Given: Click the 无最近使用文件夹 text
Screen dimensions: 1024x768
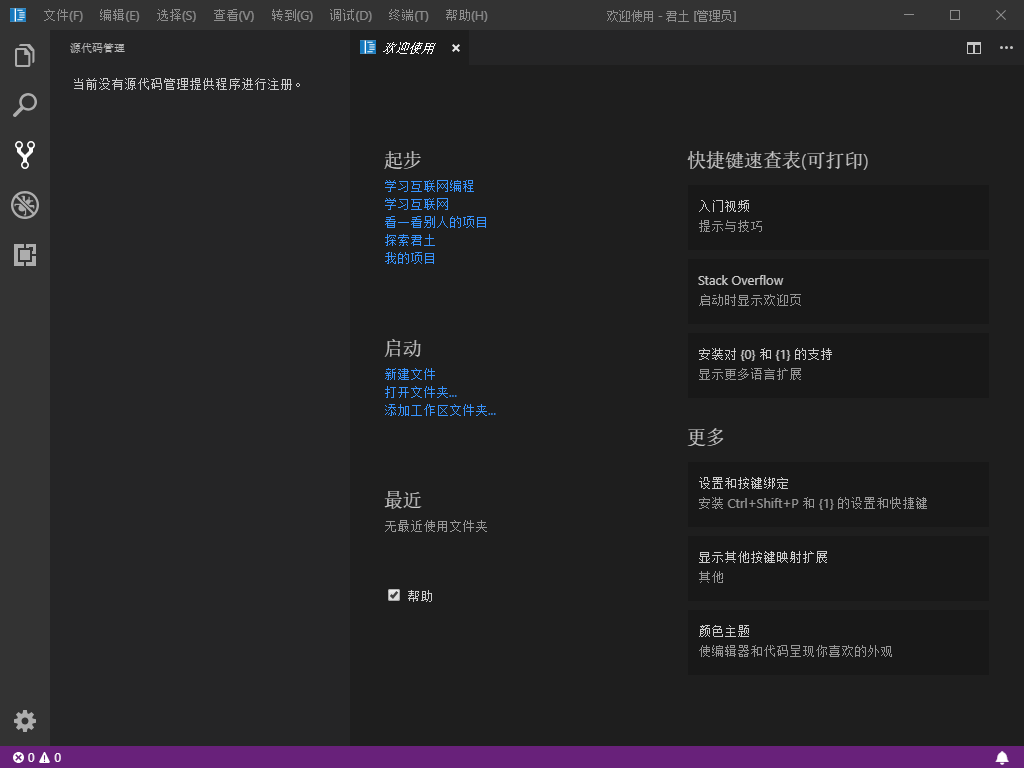Looking at the screenshot, I should click(x=436, y=526).
